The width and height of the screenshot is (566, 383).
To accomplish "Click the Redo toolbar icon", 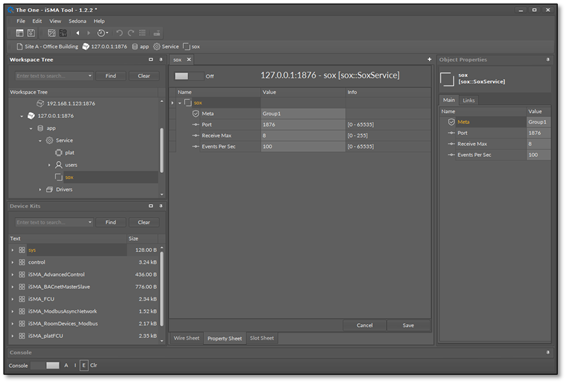I will click(x=131, y=33).
